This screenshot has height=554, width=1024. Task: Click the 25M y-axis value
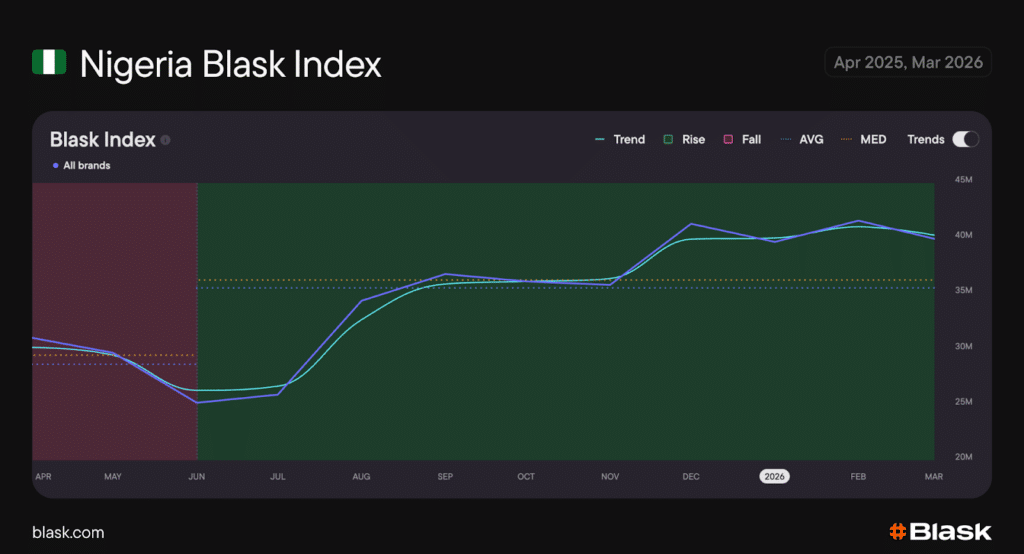pos(963,401)
